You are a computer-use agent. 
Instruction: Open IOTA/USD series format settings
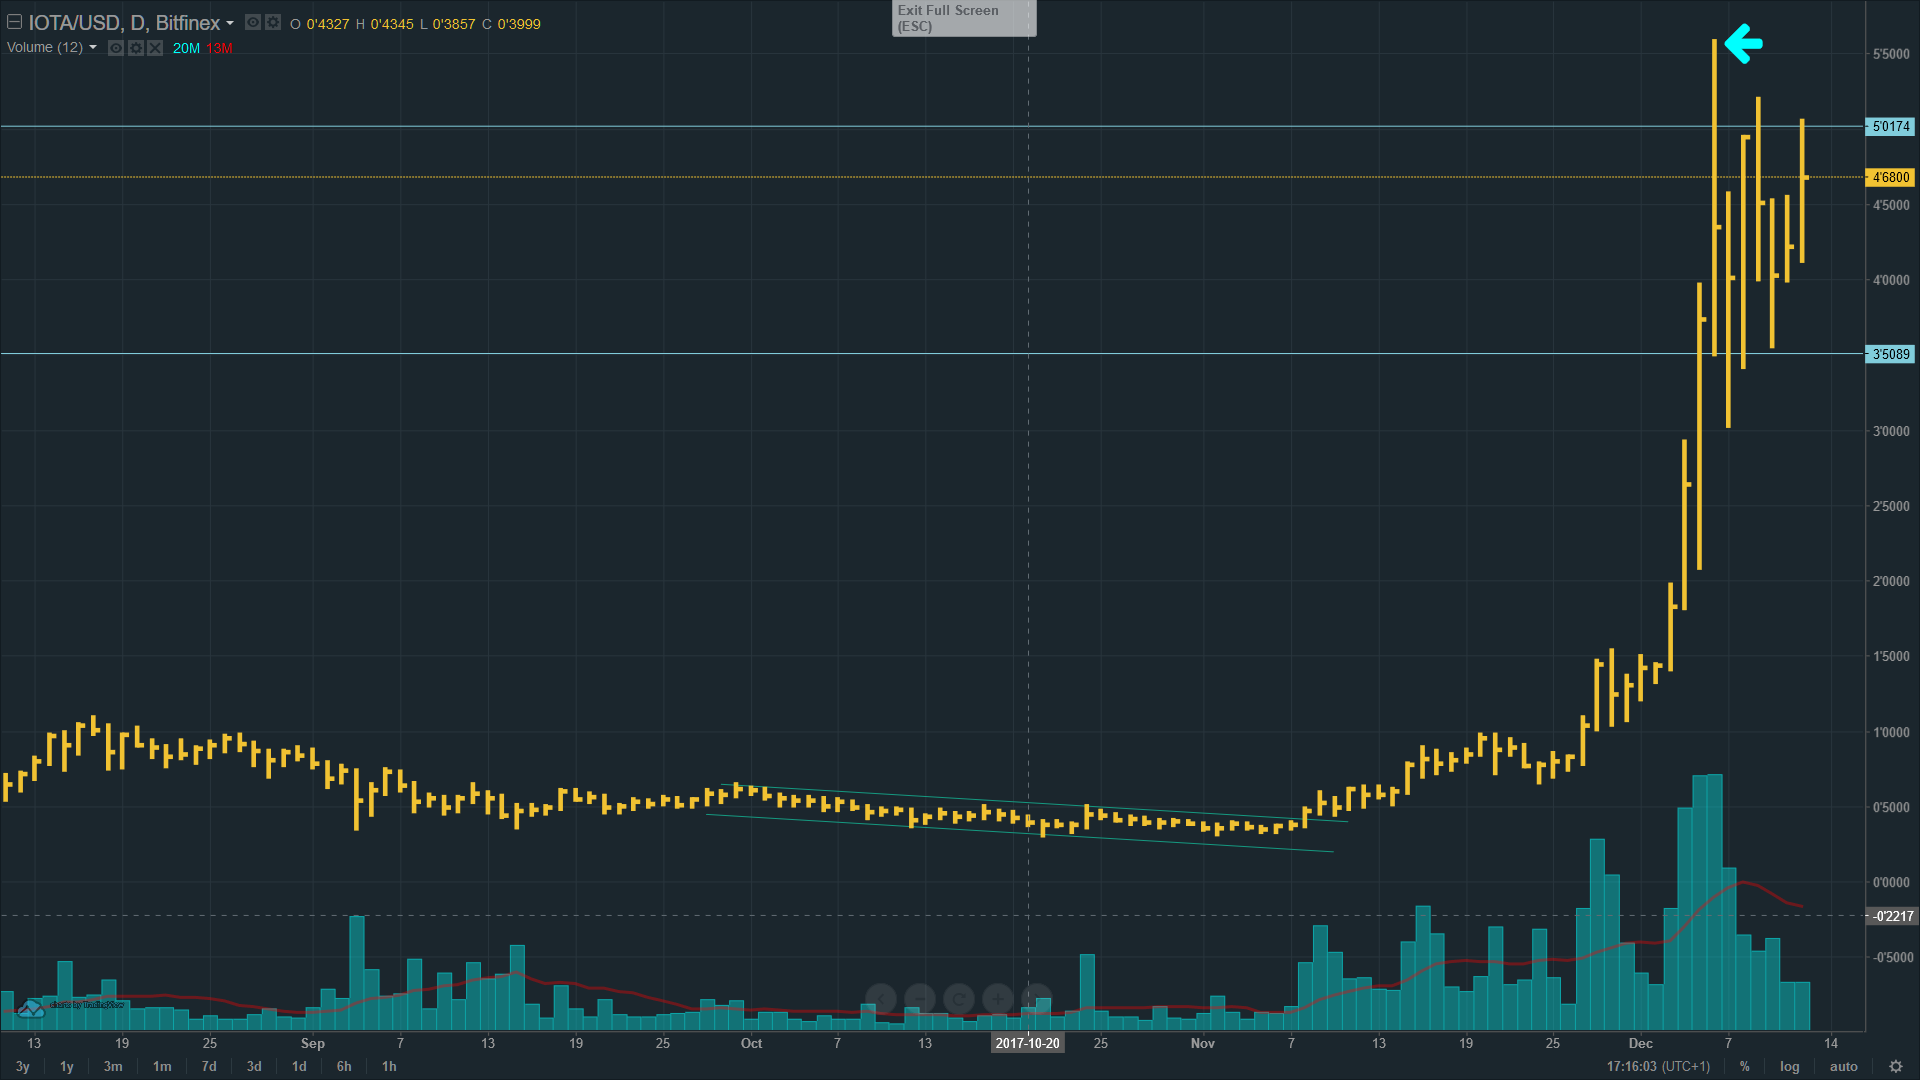[x=273, y=22]
